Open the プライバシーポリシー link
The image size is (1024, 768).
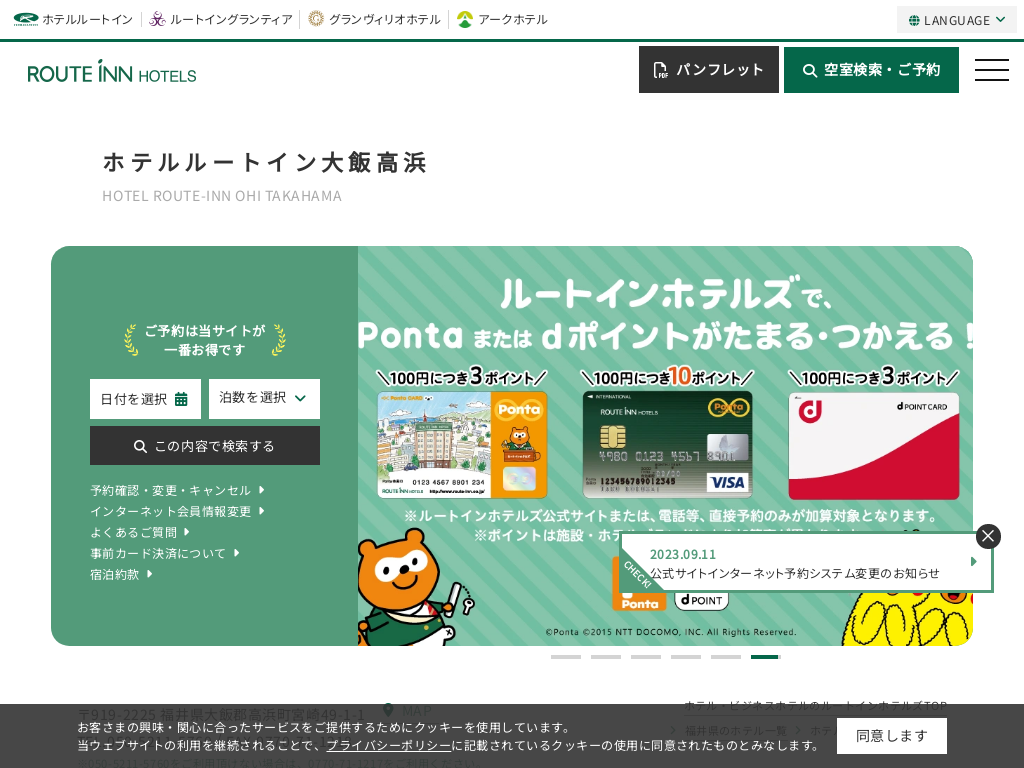[x=389, y=745]
